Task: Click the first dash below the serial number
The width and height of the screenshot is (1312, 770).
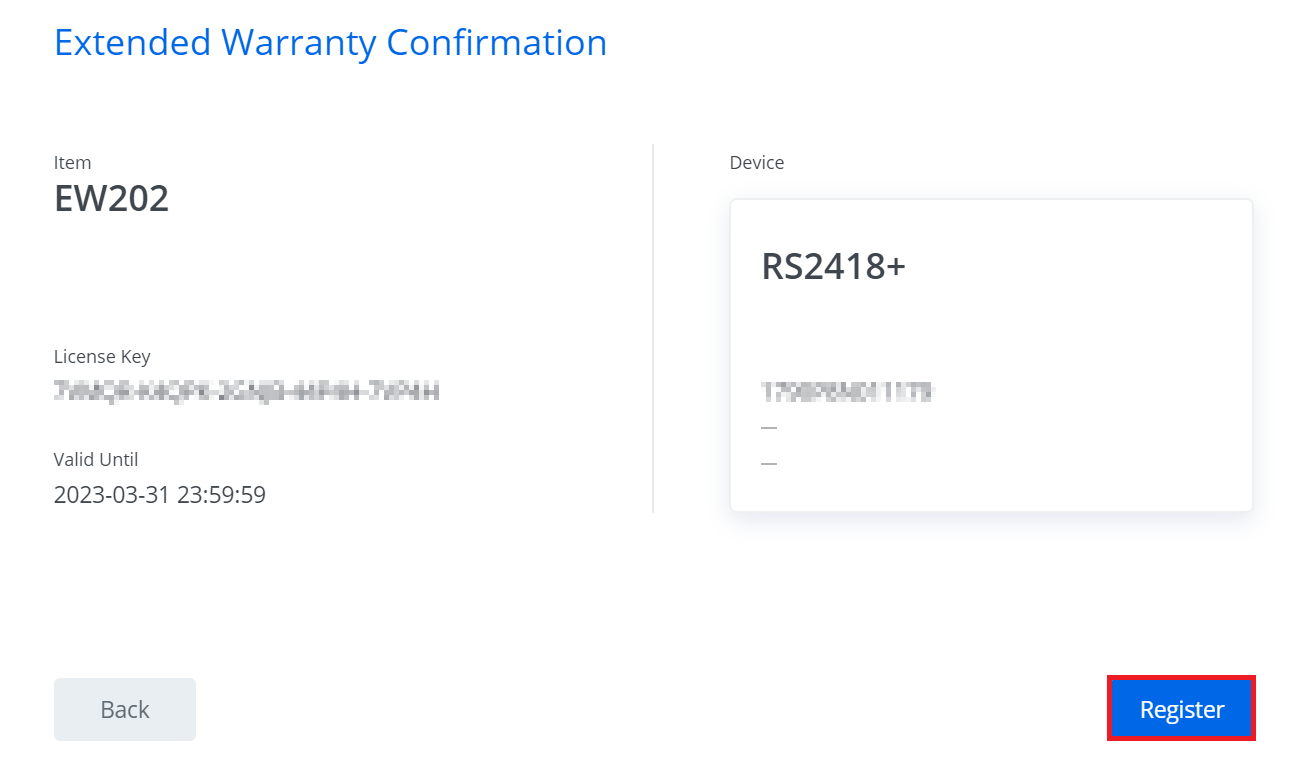Action: [769, 428]
